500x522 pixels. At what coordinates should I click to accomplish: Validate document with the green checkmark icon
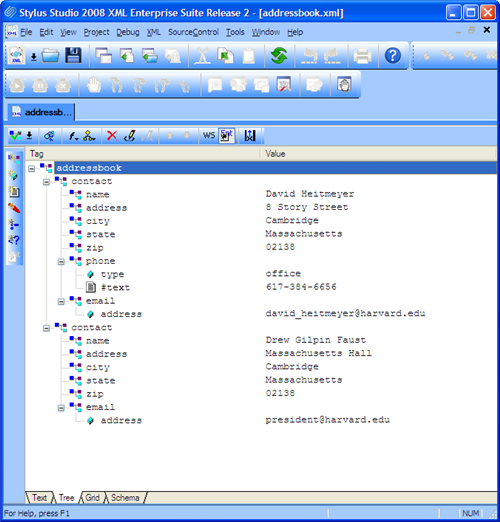pos(15,136)
